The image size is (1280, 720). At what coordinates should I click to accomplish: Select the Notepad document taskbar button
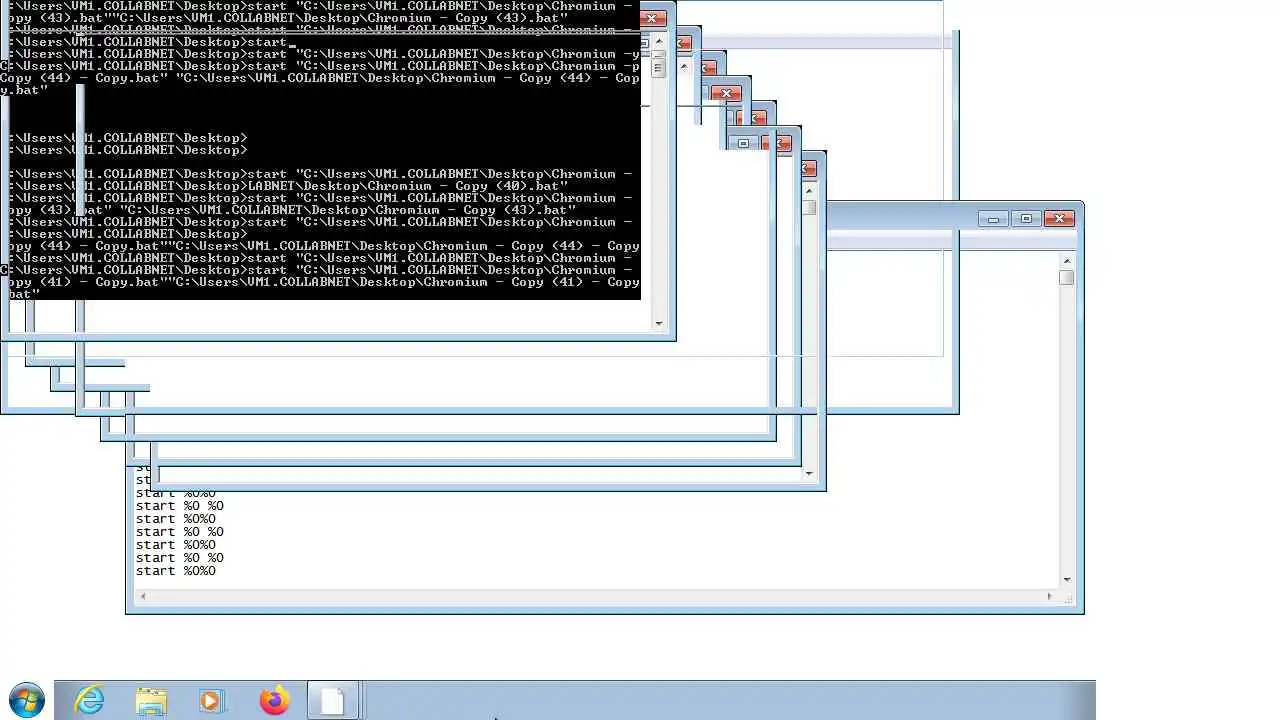coord(333,700)
